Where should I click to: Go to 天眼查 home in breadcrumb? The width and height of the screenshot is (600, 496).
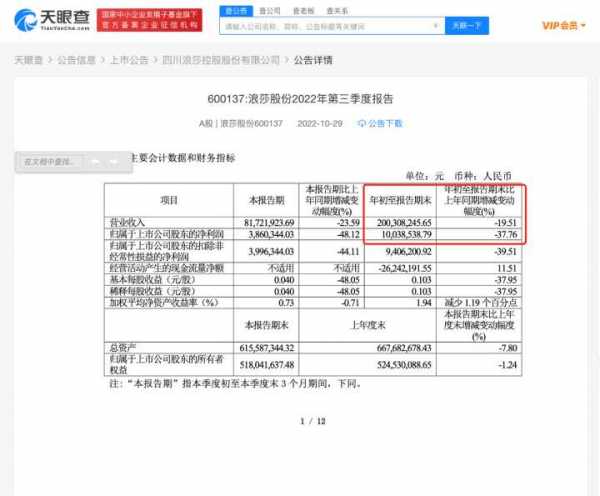tap(28, 60)
